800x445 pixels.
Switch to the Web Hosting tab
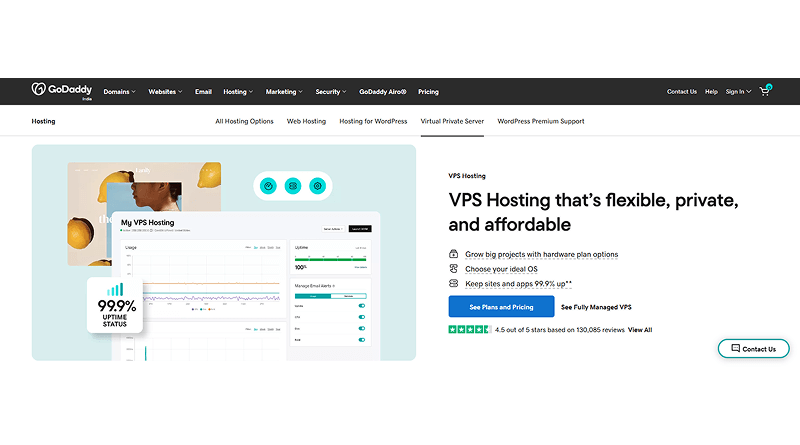pyautogui.click(x=307, y=121)
